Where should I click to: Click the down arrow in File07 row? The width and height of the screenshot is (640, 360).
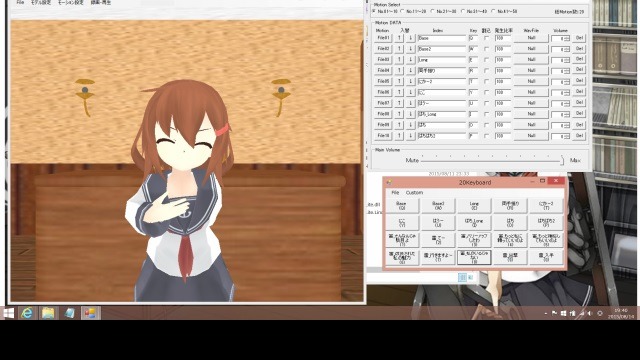click(410, 103)
